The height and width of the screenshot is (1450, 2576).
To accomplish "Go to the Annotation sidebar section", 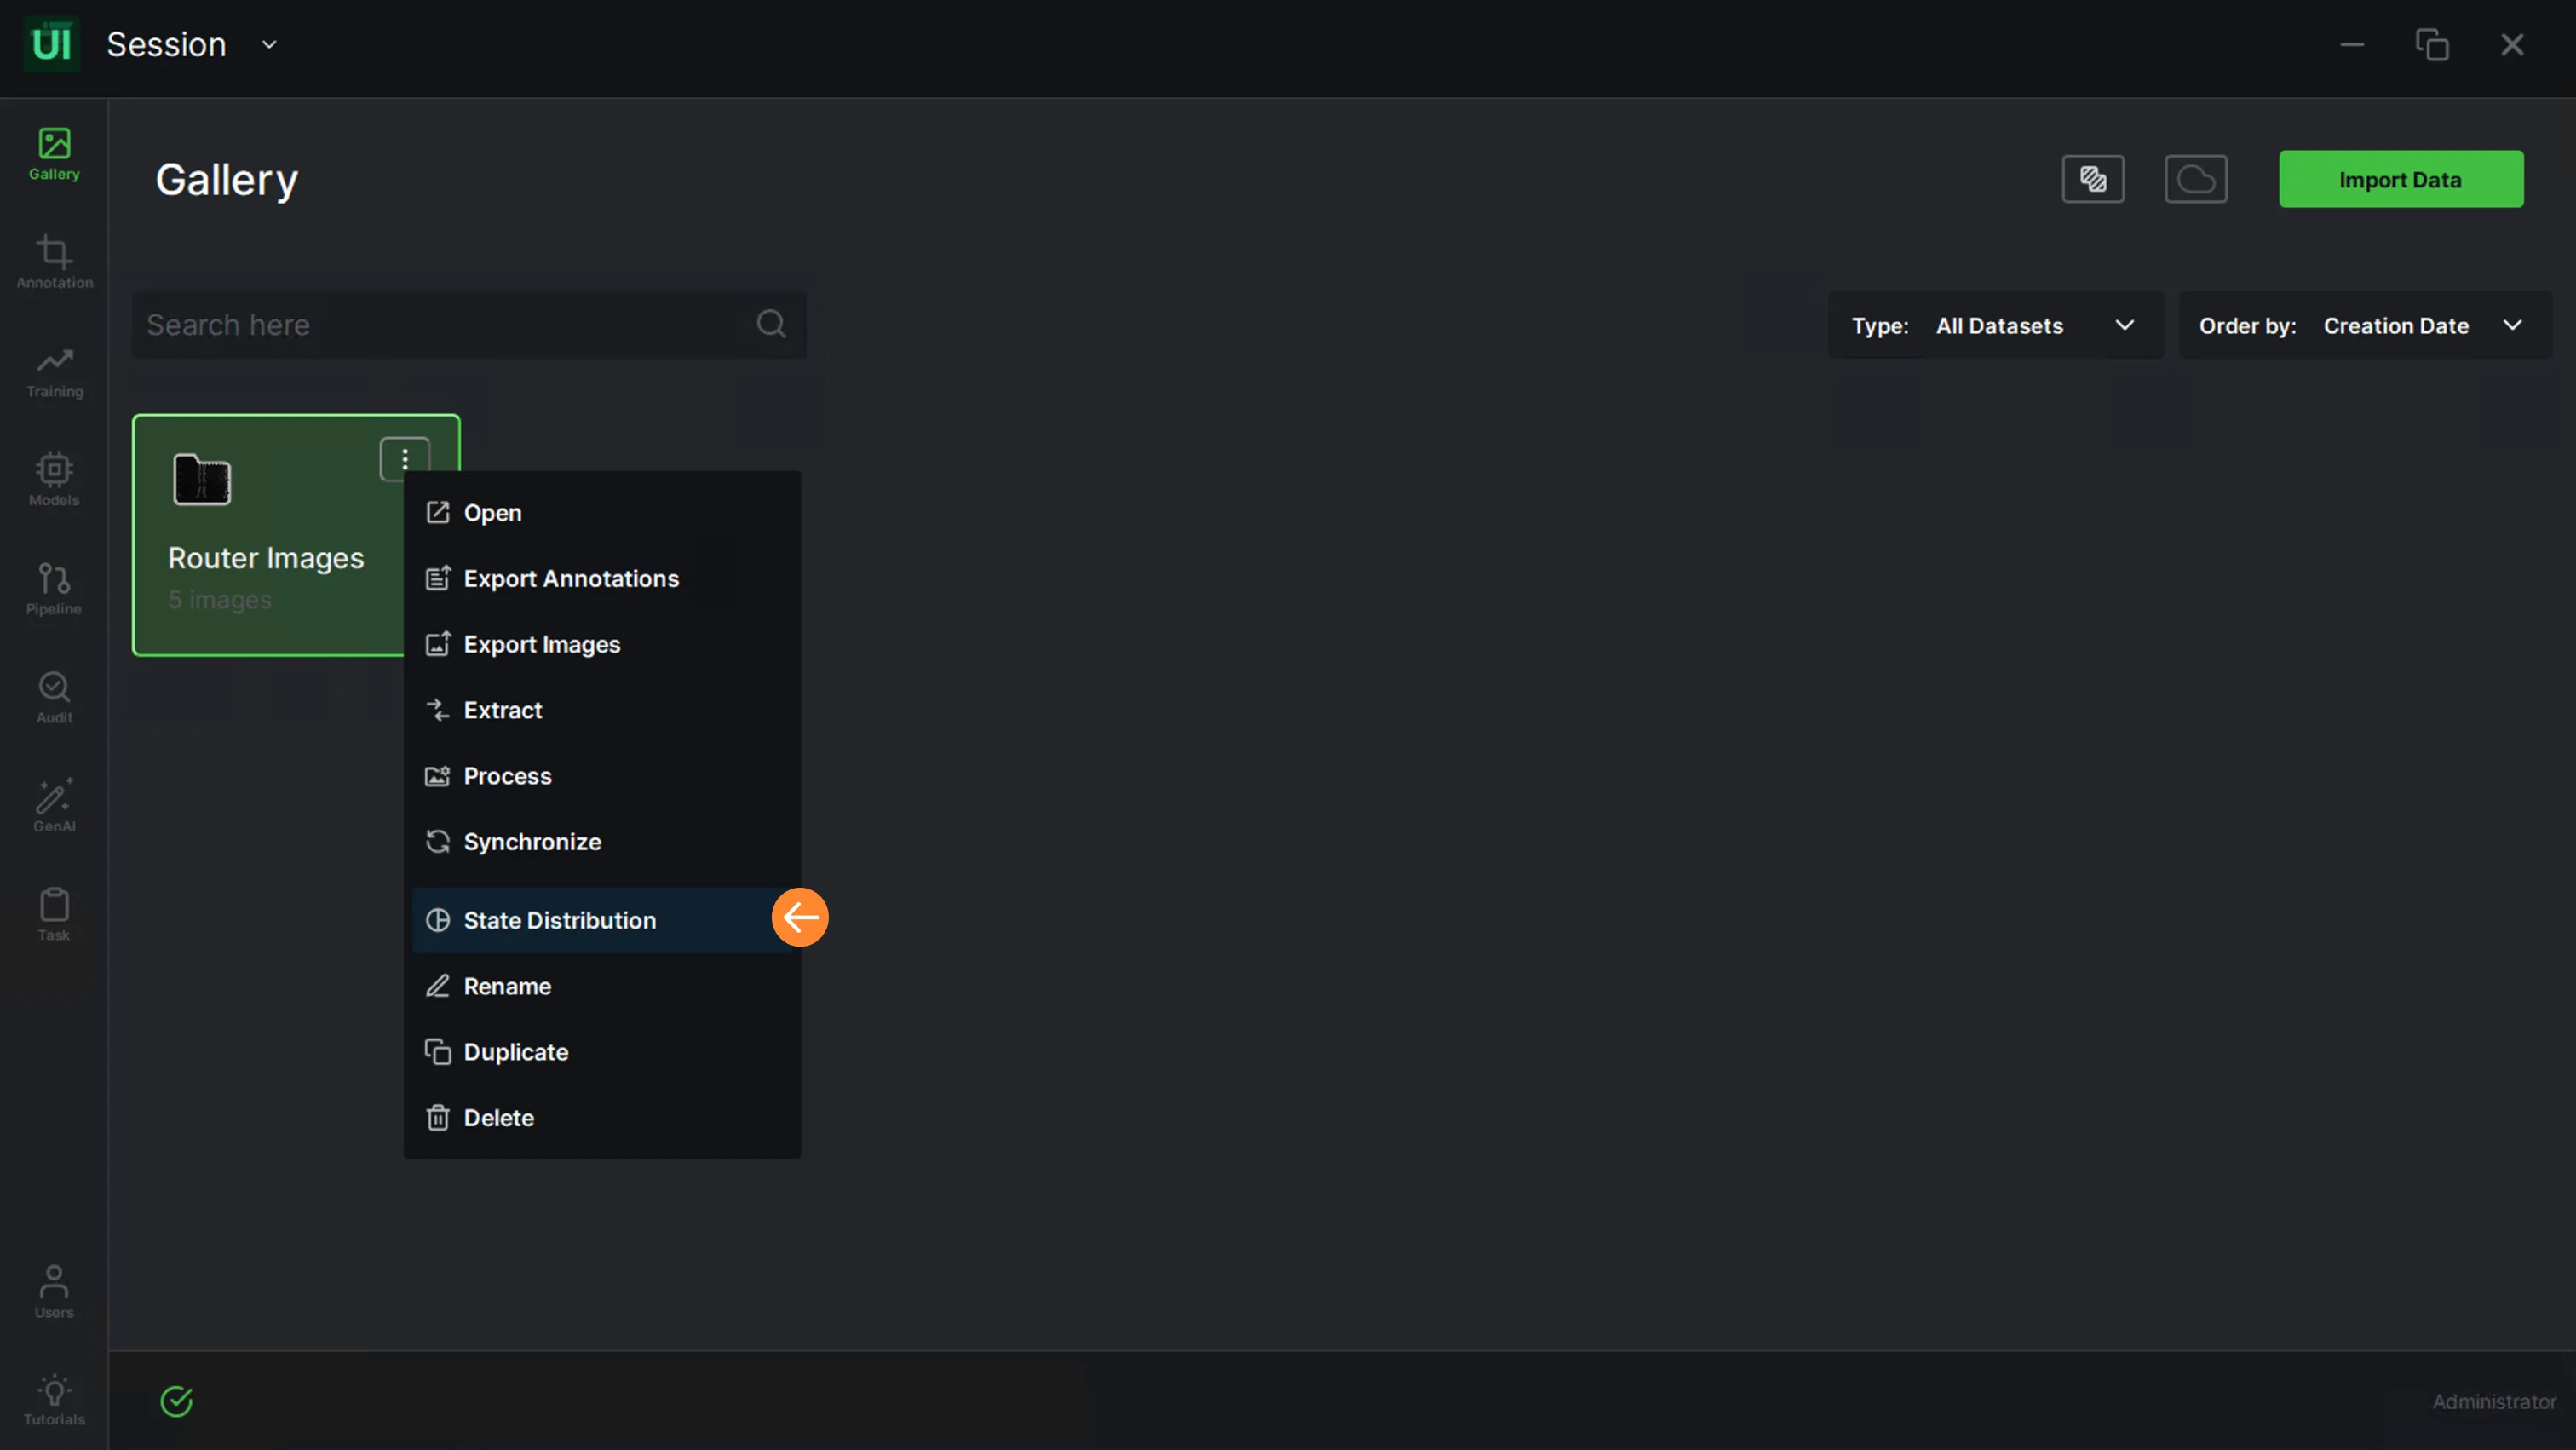I will click(x=54, y=263).
